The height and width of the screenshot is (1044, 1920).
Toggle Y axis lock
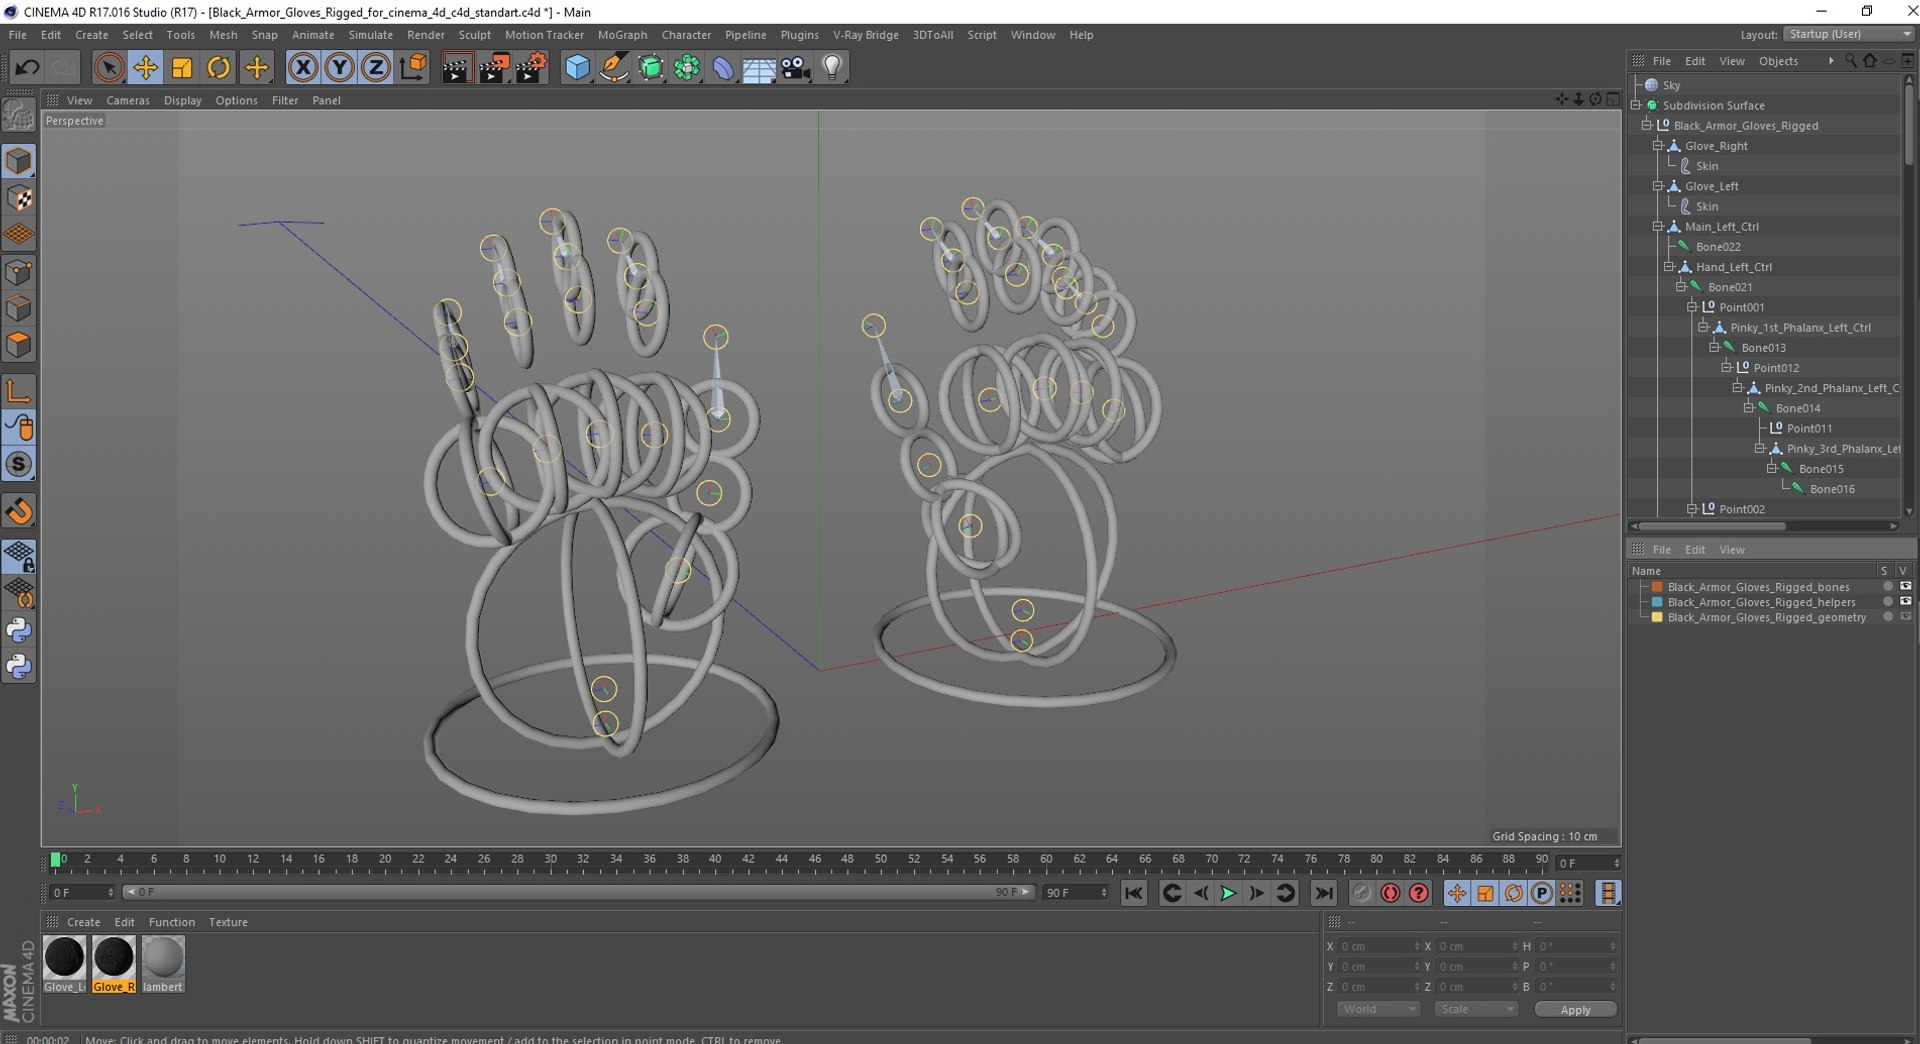click(340, 67)
